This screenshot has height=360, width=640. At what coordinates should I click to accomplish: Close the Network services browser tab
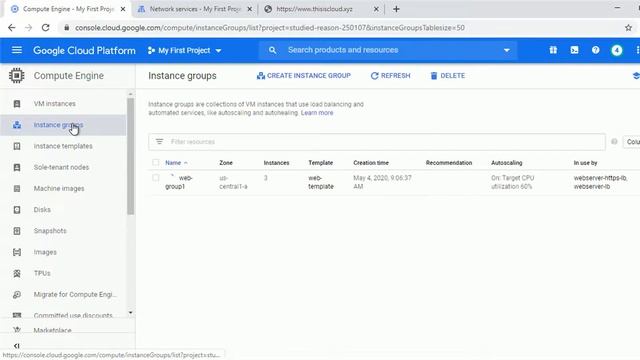coord(250,9)
